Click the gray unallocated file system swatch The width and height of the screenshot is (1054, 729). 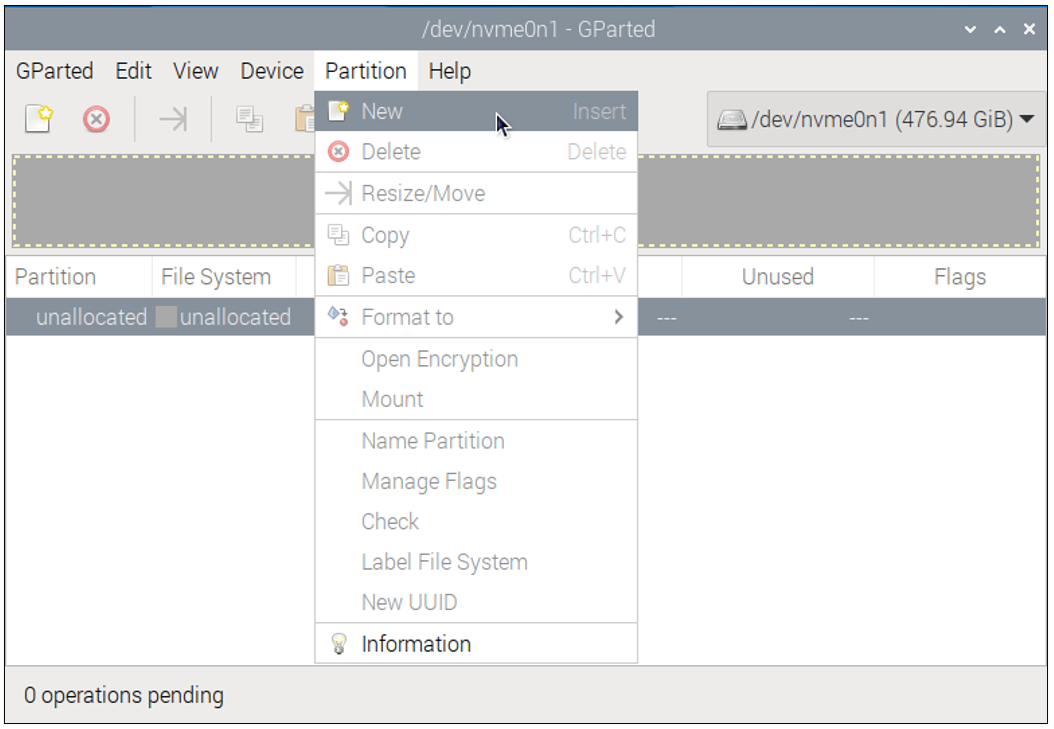[x=166, y=317]
